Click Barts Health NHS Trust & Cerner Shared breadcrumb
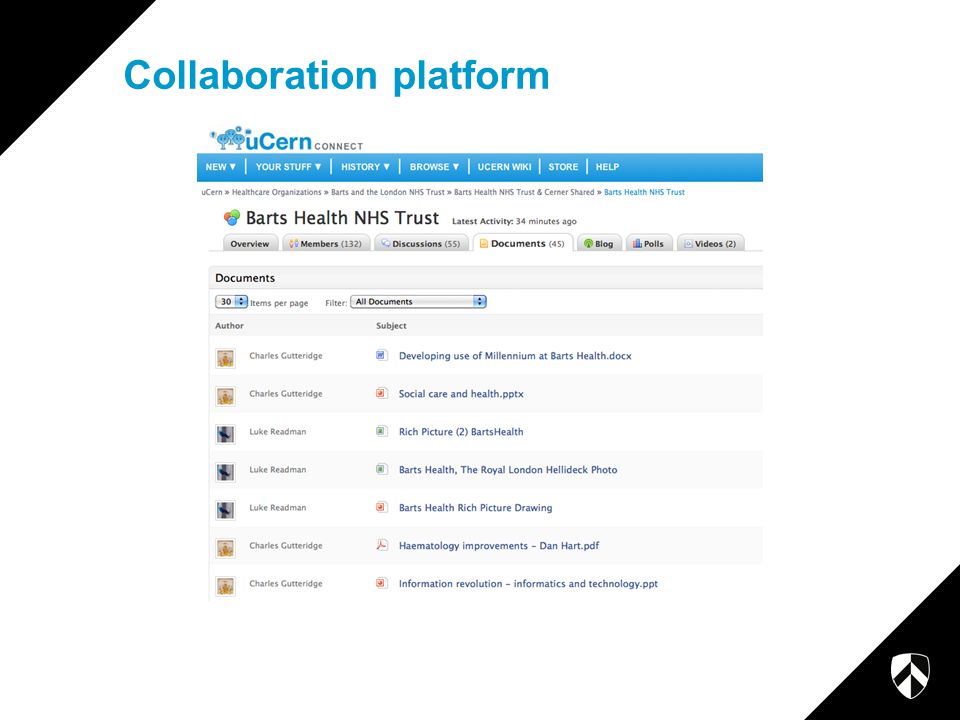The width and height of the screenshot is (960, 720). (x=524, y=192)
